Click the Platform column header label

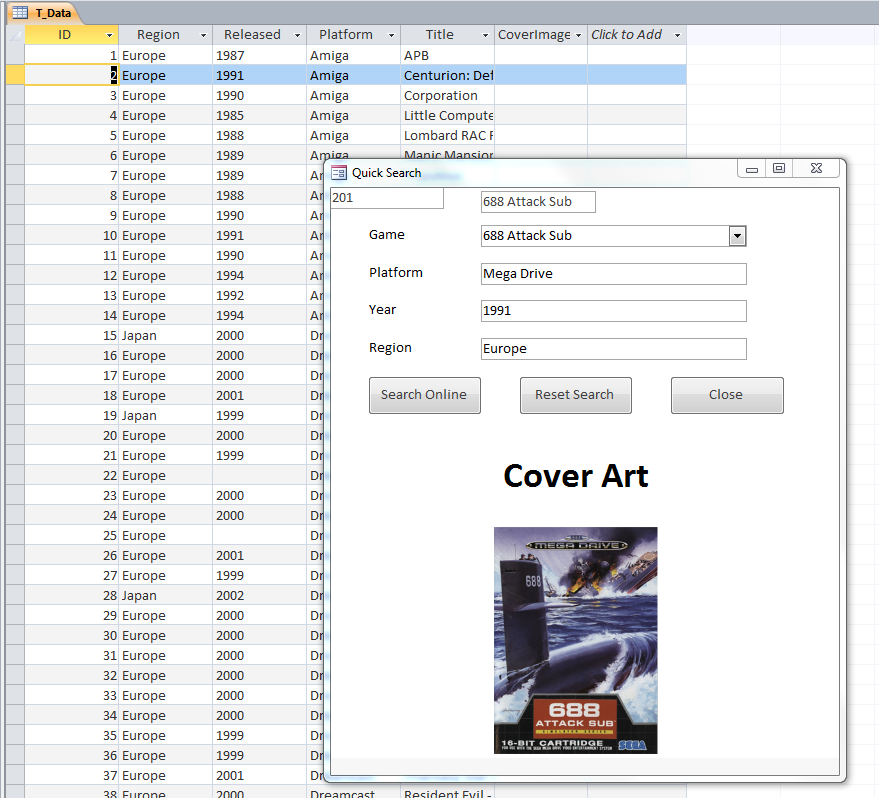coord(346,35)
